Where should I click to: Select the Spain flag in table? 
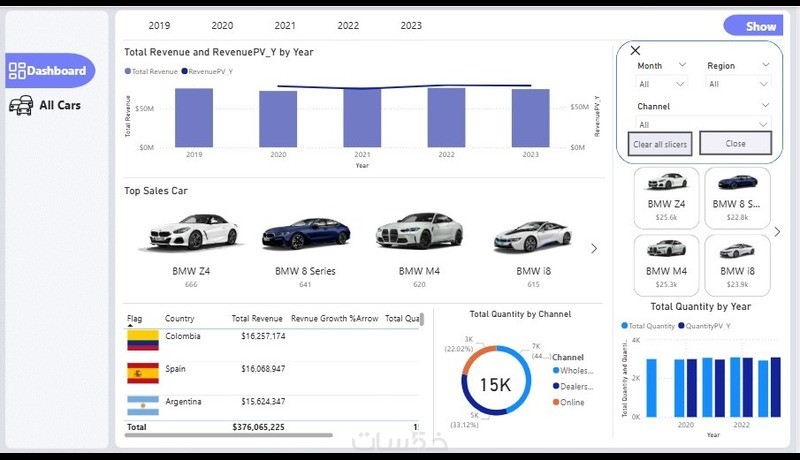(x=143, y=373)
